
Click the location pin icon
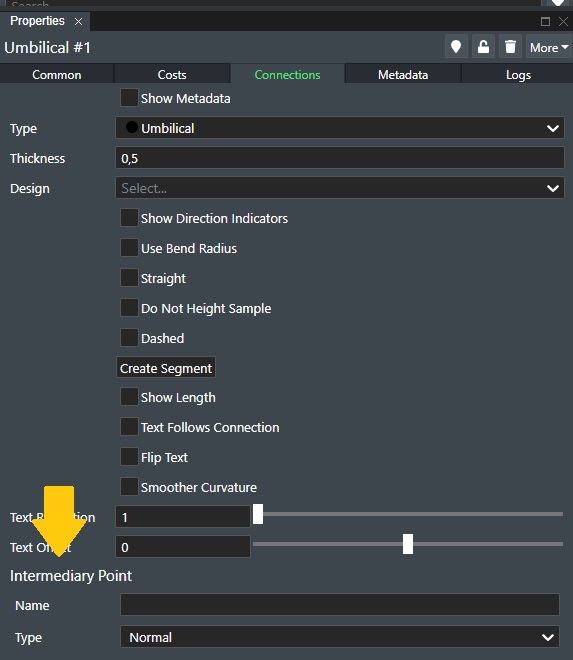(x=456, y=47)
